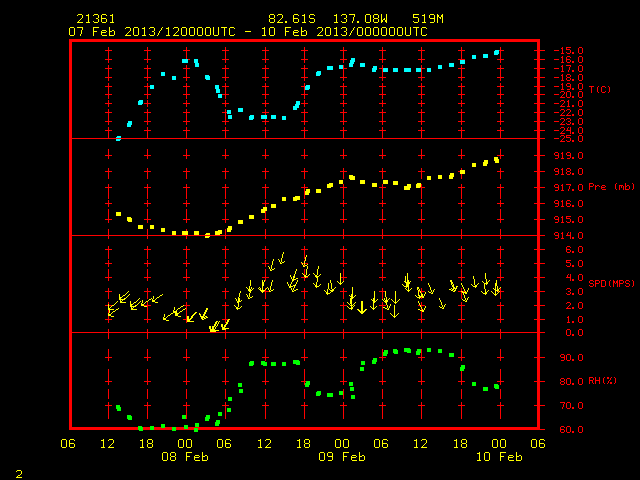Screen dimensions: 640x480
Task: Click the 137.08W longitude text
Action: coord(360,19)
